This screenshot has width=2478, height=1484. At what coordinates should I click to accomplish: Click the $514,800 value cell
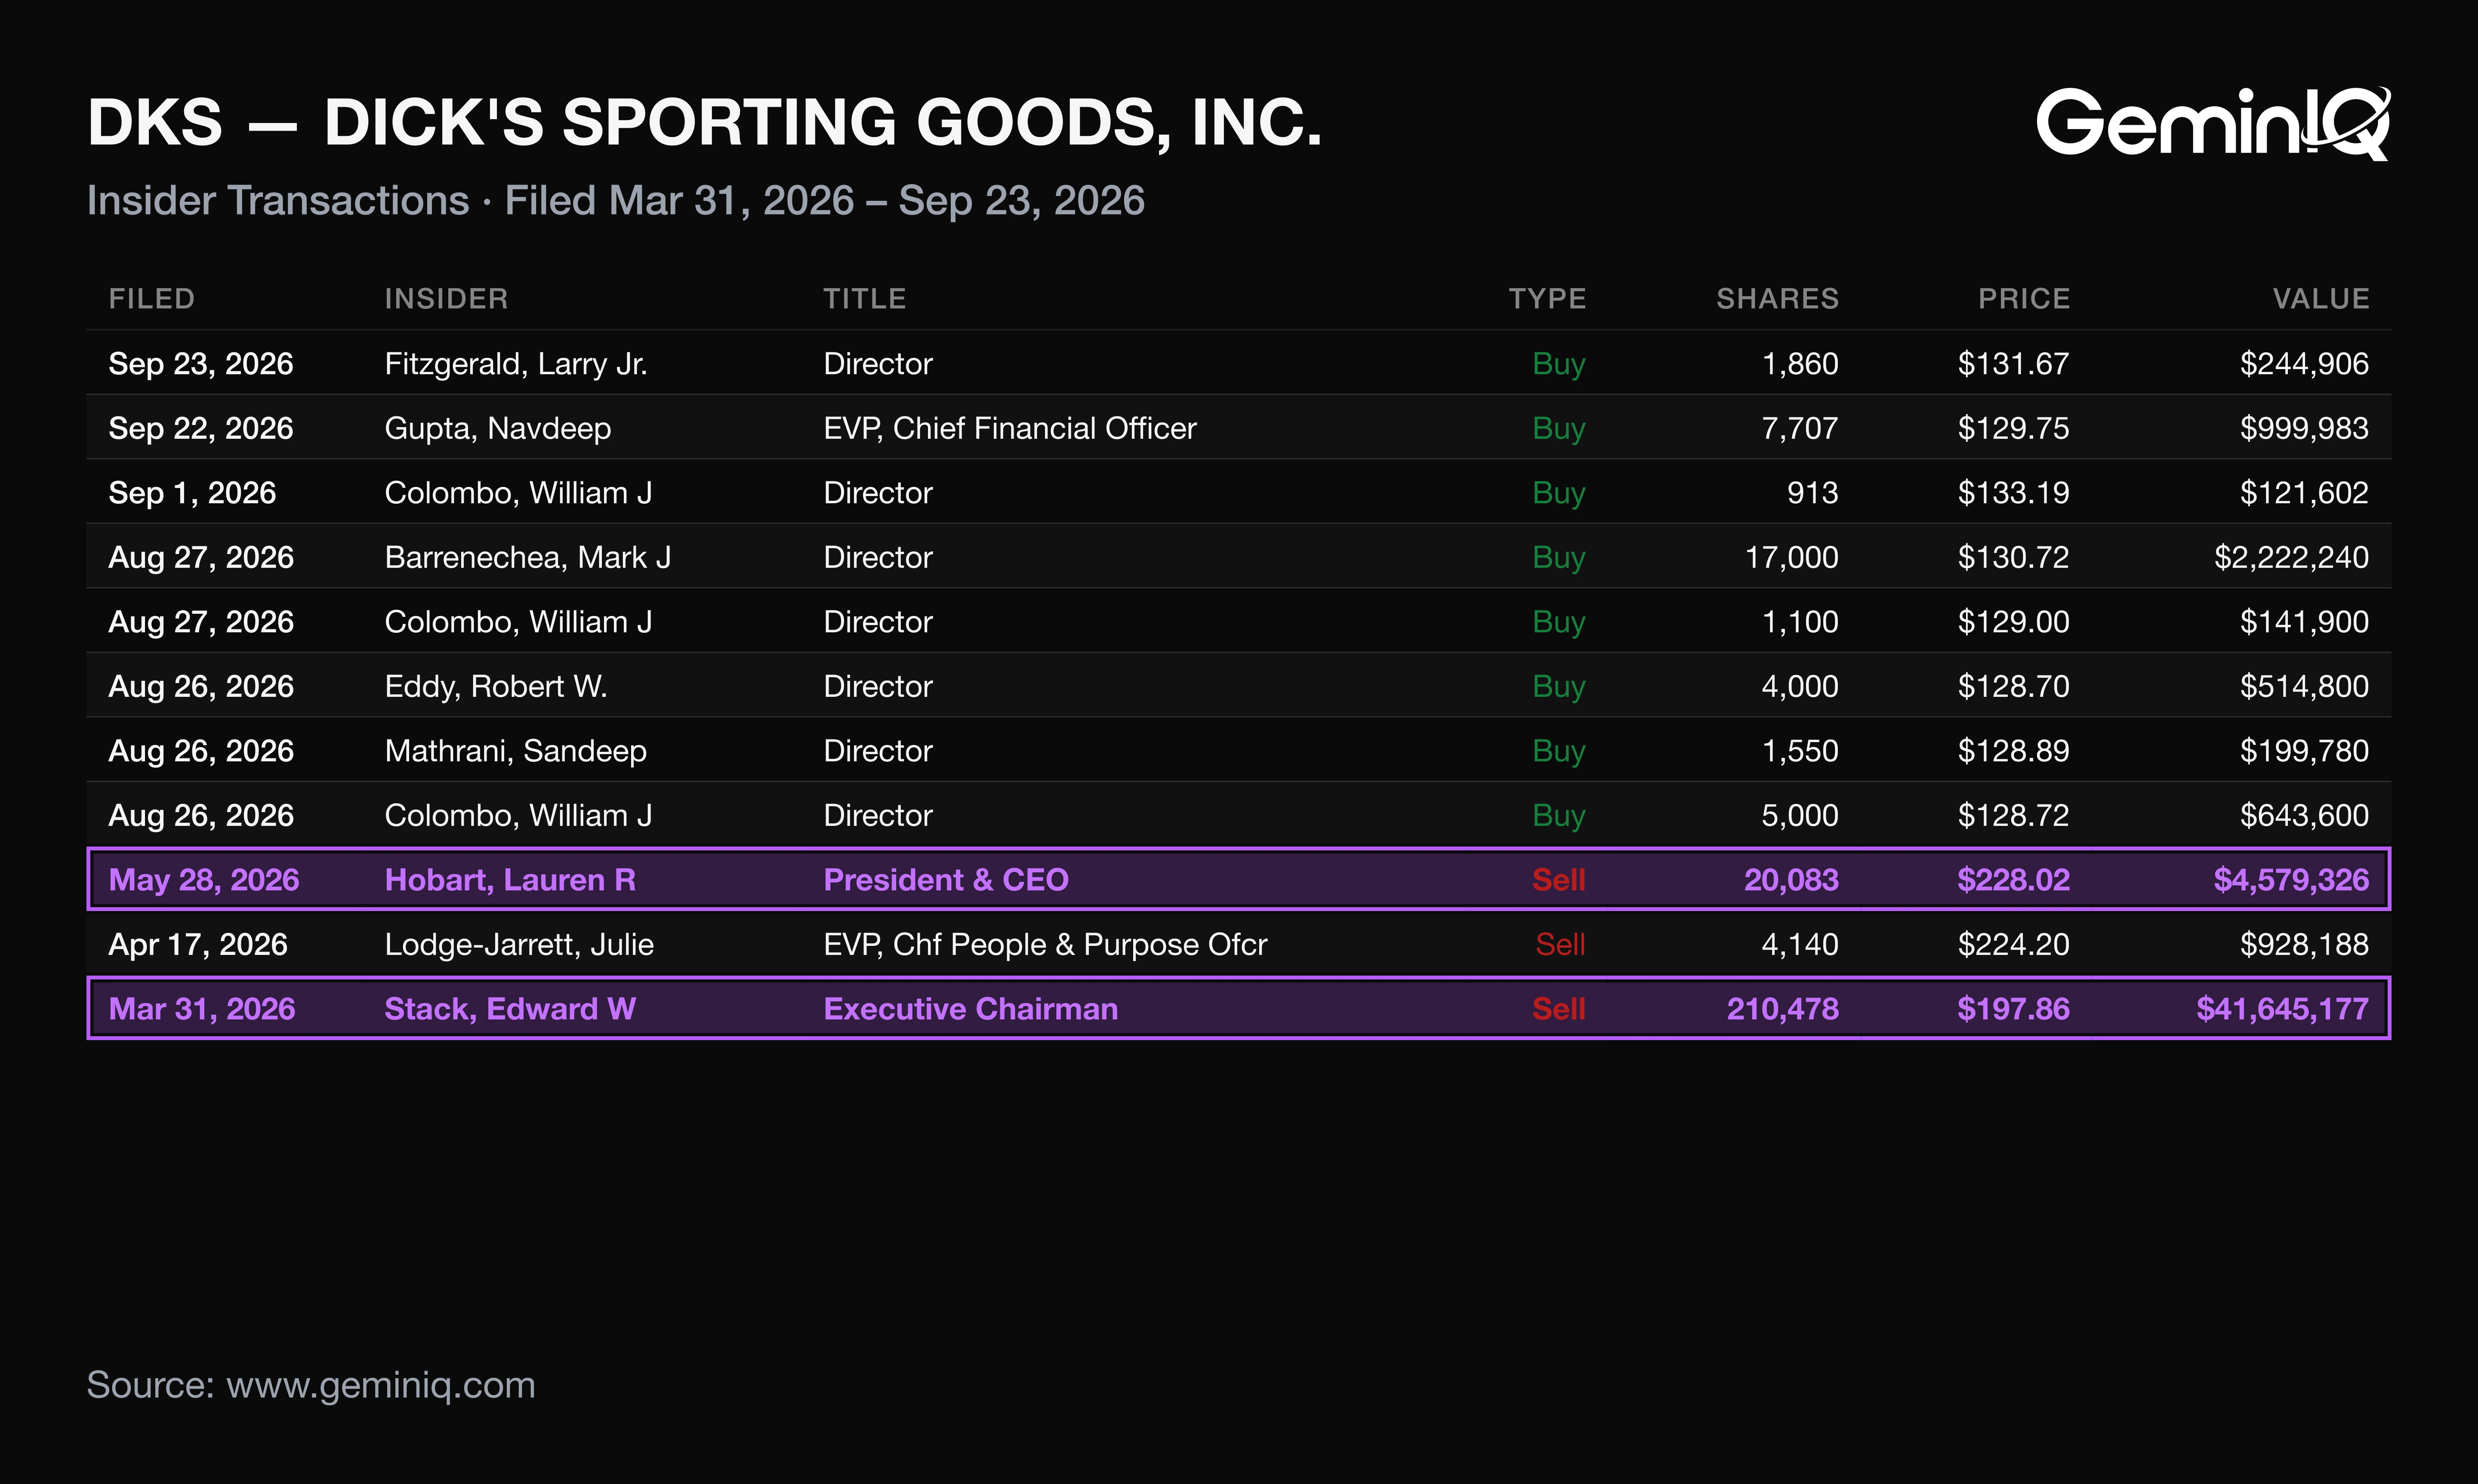(x=2304, y=686)
